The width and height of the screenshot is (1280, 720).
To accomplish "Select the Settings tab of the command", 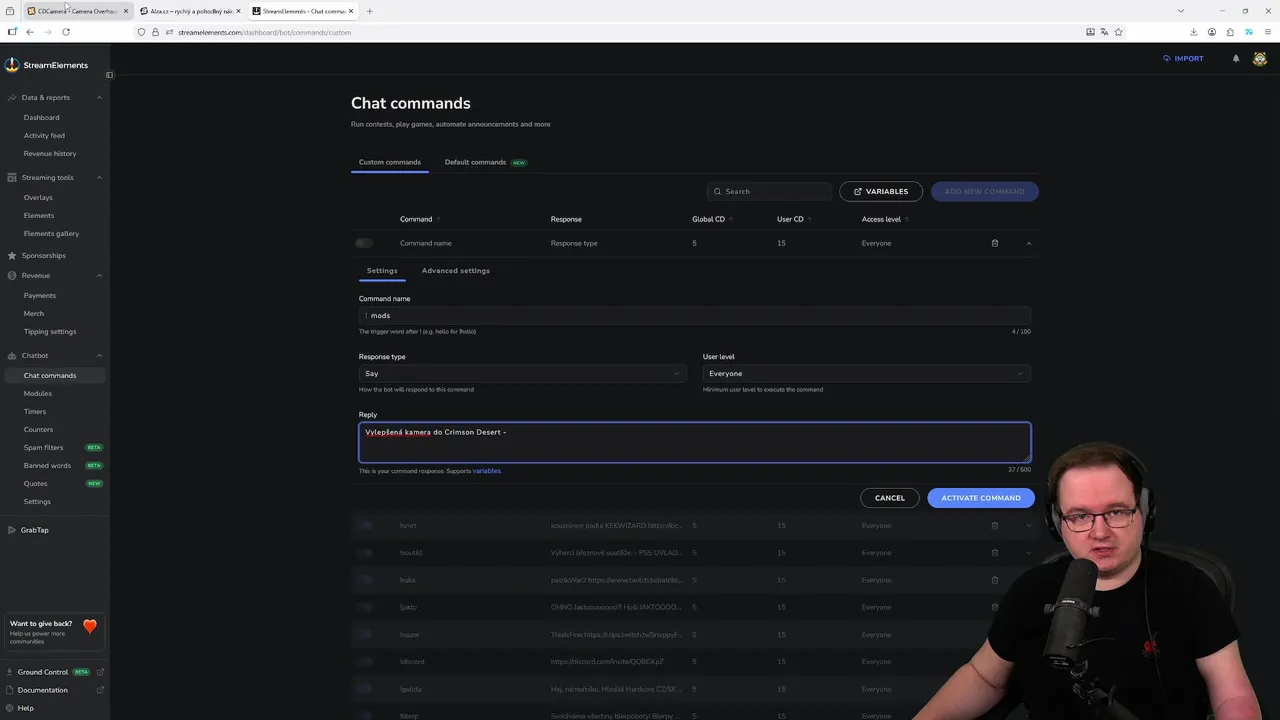I will [x=382, y=270].
